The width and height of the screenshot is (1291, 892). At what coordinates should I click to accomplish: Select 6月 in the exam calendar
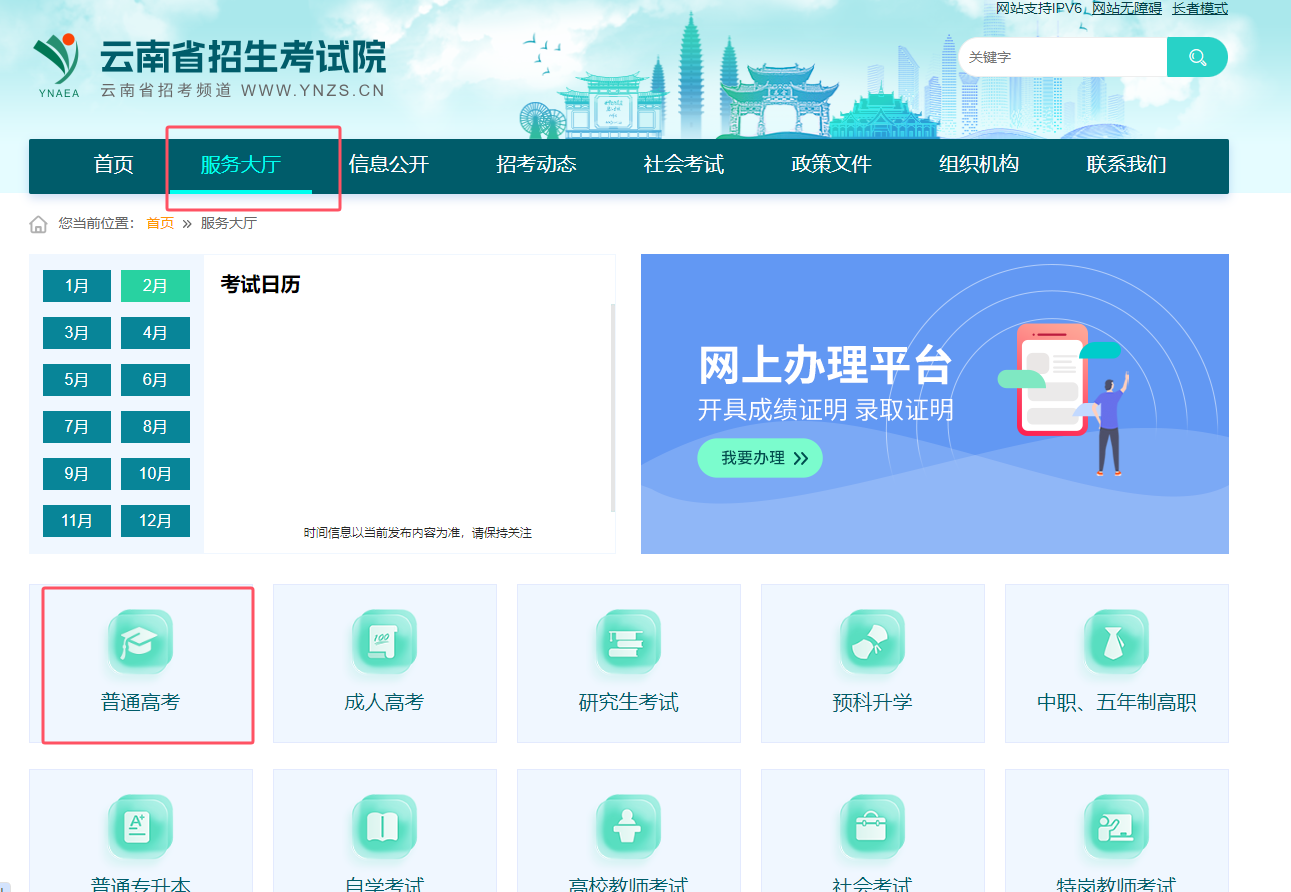[x=155, y=380]
